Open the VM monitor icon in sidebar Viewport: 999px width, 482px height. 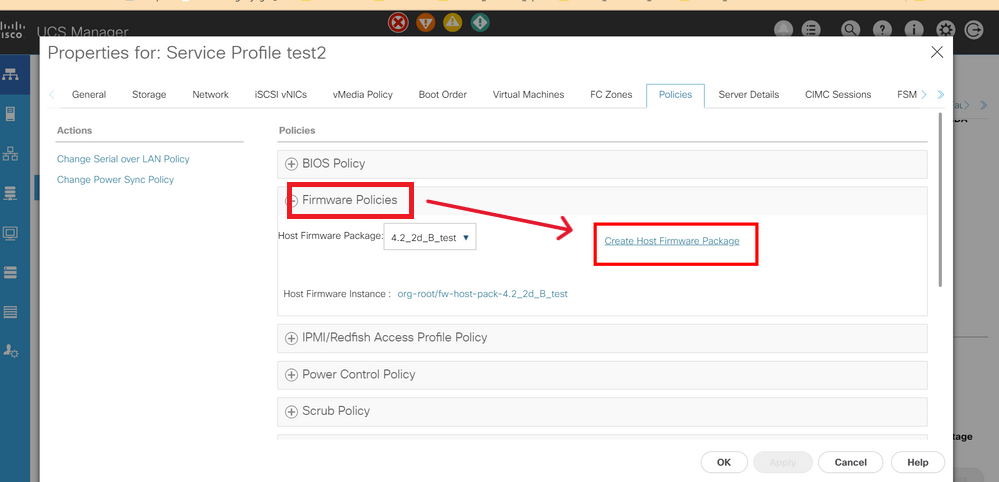(10, 232)
